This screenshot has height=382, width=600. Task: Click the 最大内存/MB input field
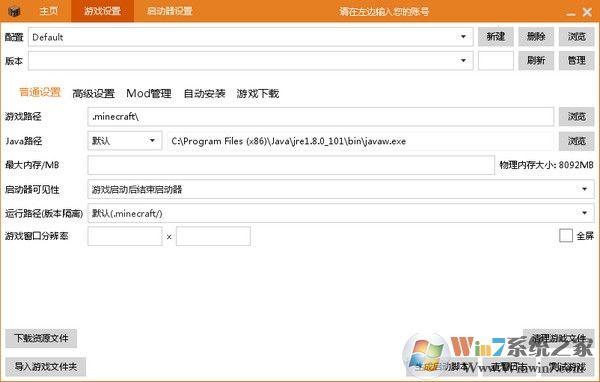(291, 165)
